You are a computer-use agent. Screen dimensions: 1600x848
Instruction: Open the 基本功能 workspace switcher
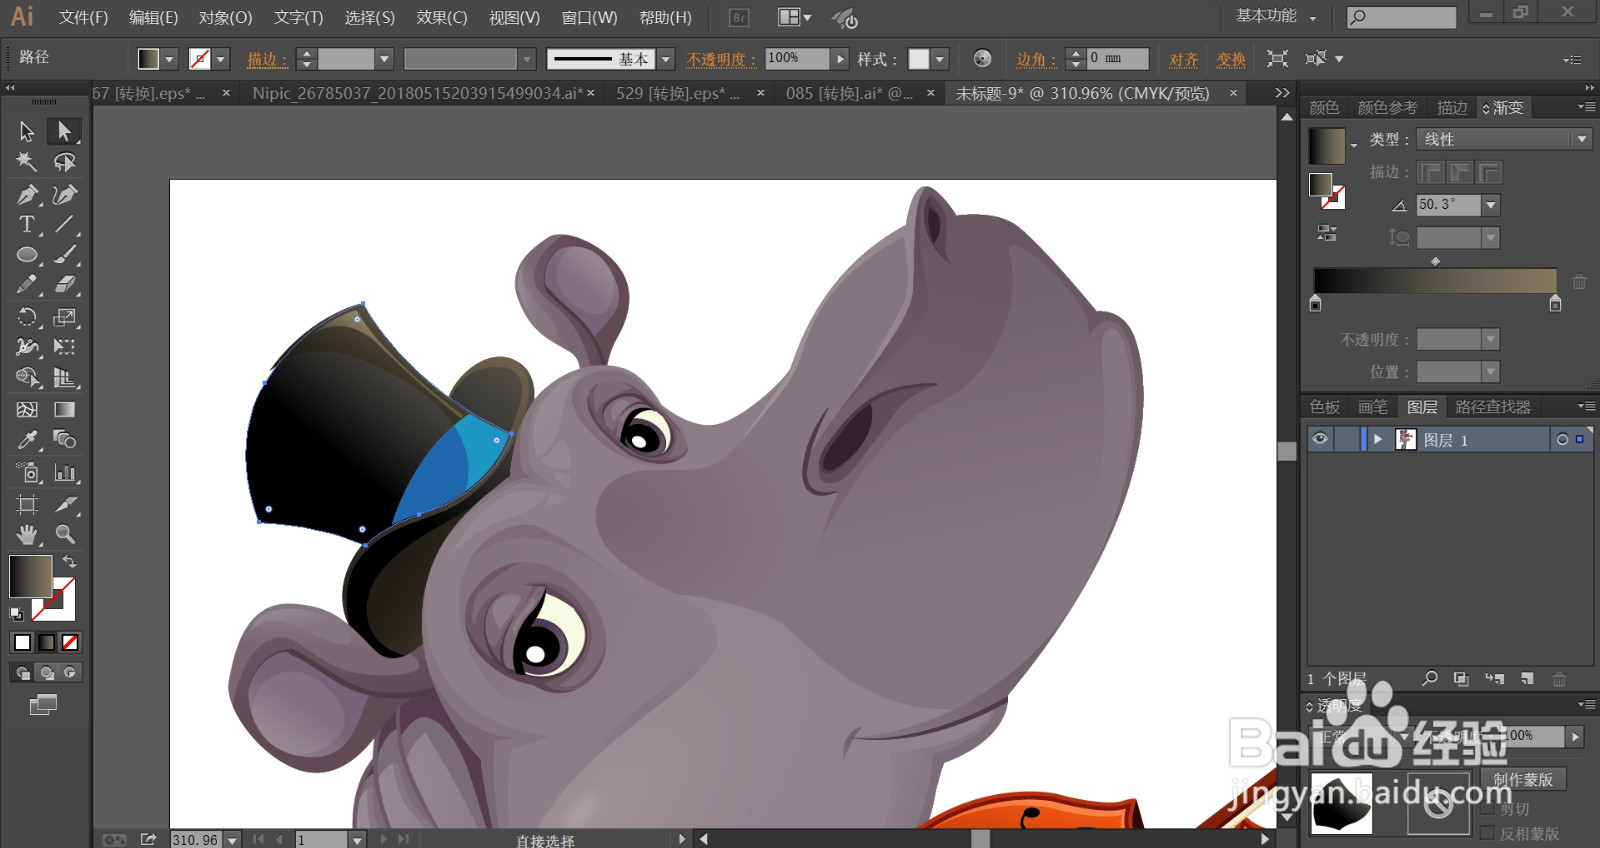tap(1276, 16)
